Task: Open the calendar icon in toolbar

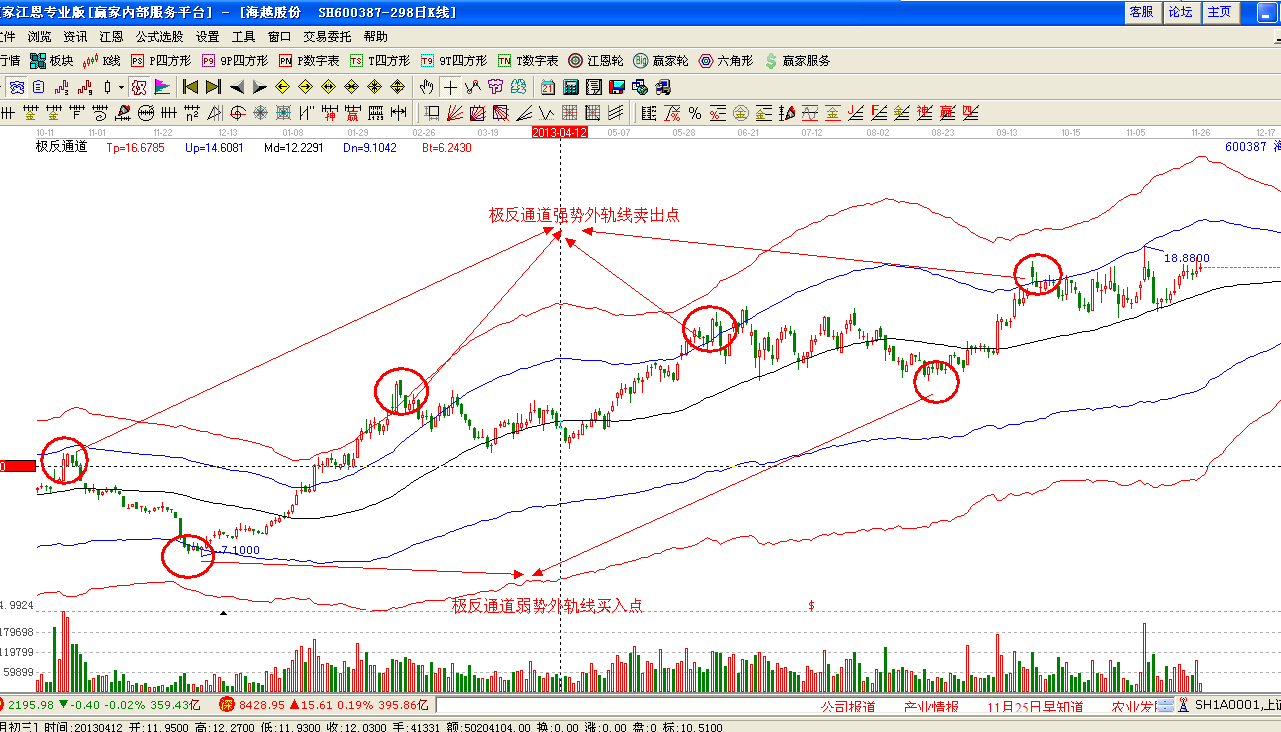Action: click(x=548, y=87)
